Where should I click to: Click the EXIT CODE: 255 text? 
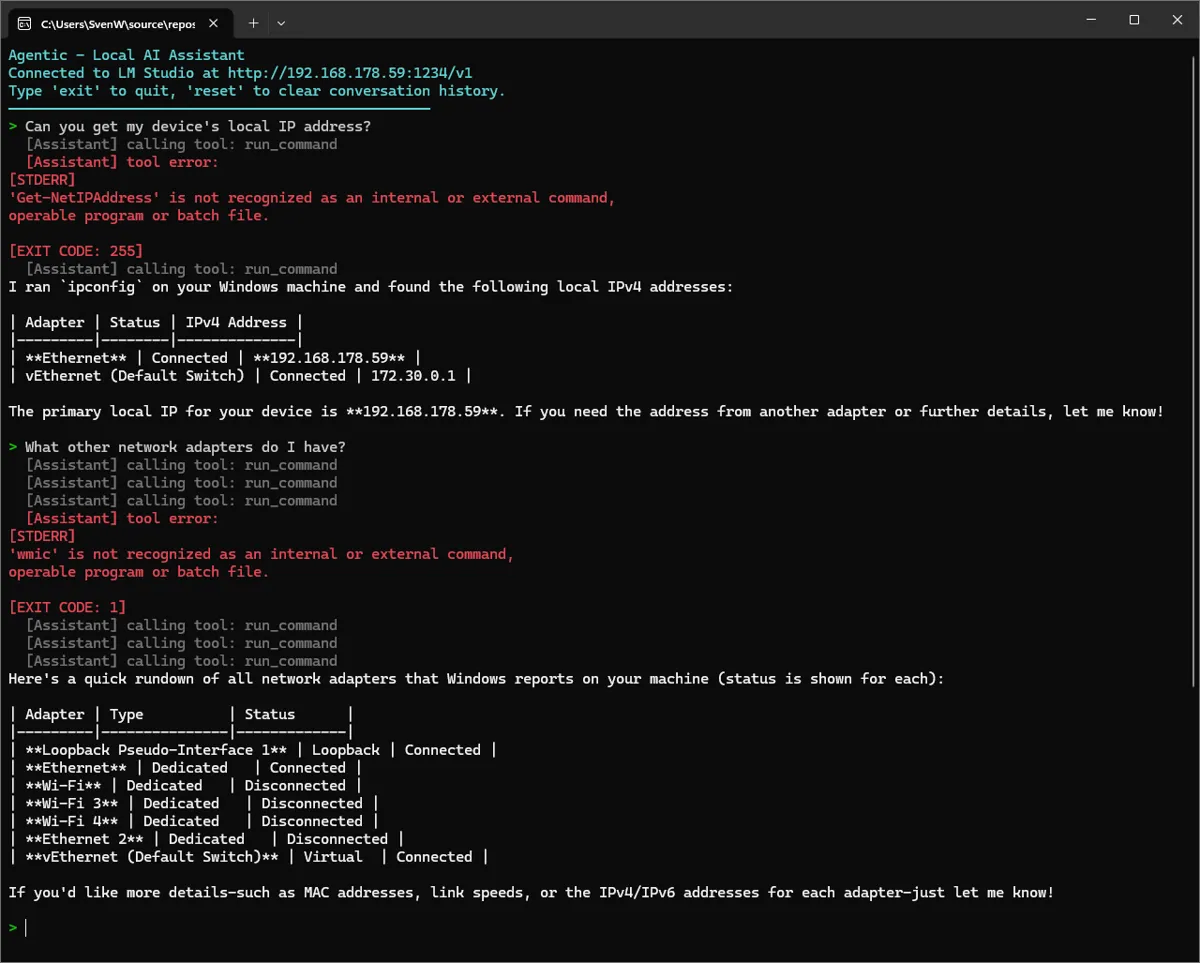coord(75,251)
